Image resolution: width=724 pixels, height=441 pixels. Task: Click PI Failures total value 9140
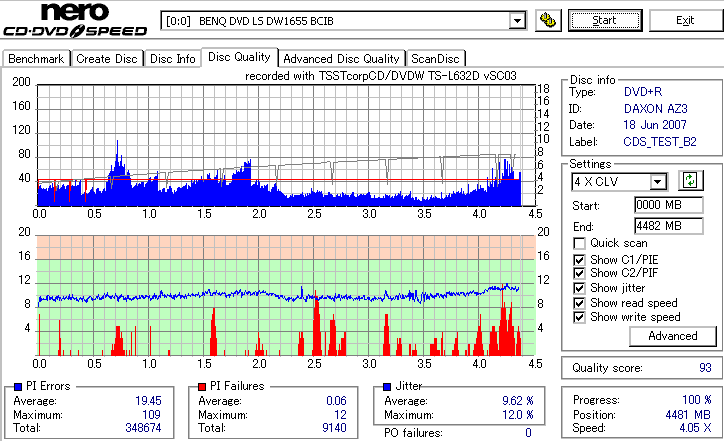(x=334, y=428)
